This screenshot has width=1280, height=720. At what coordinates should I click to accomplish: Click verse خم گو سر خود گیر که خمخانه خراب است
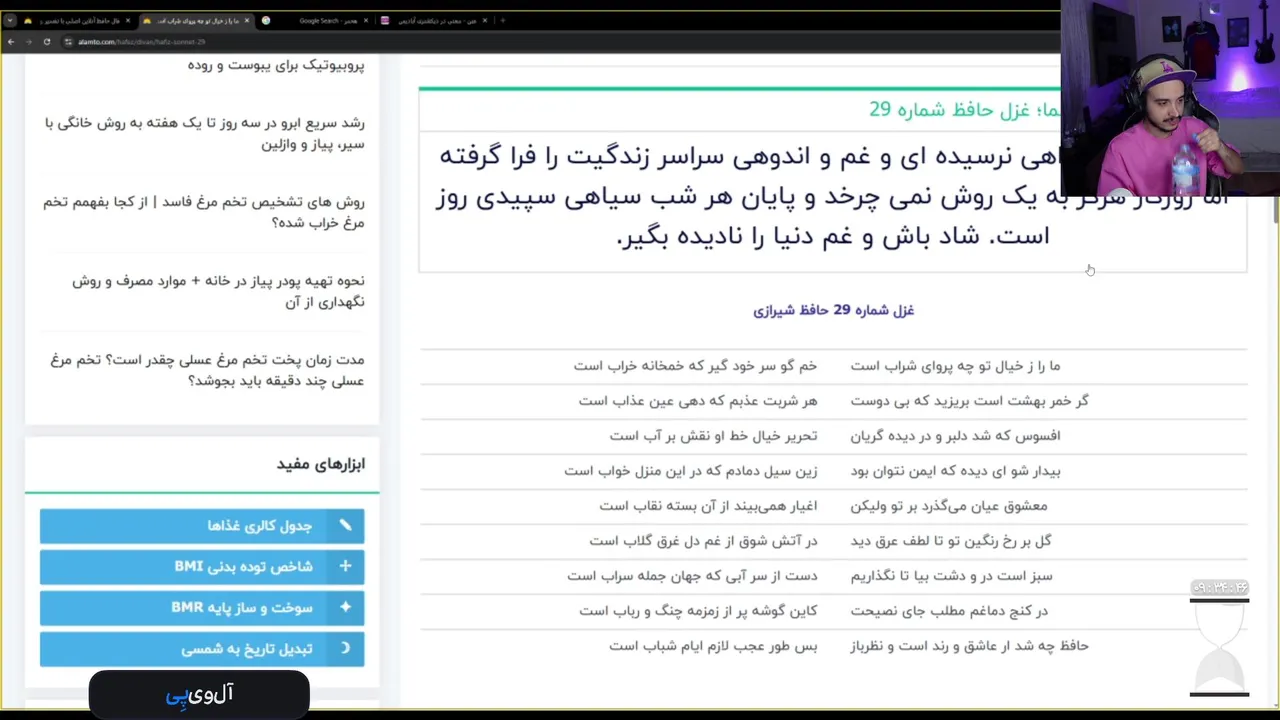(695, 366)
